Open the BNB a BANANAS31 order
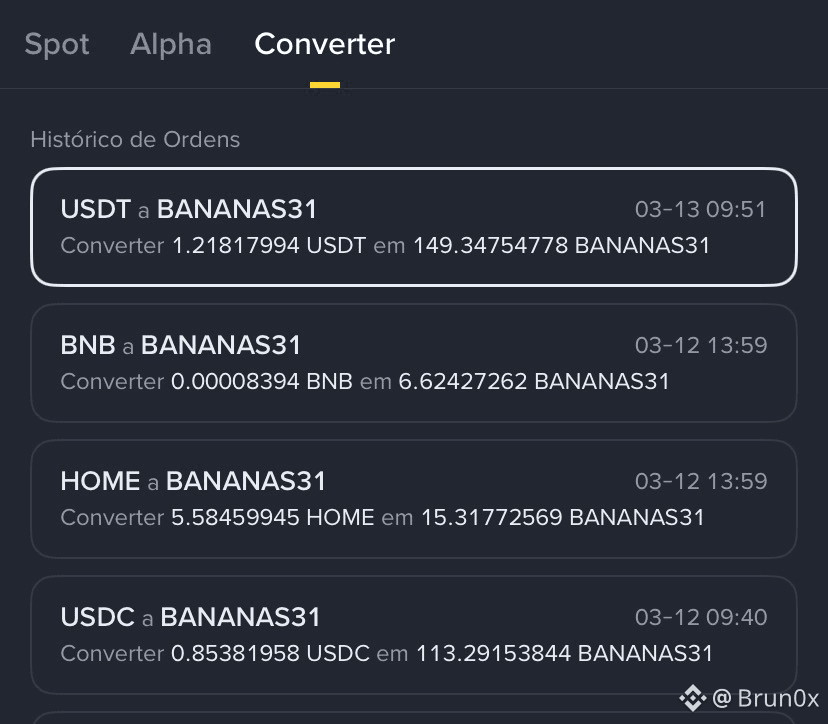Screen dimensions: 828x724 coord(414,363)
